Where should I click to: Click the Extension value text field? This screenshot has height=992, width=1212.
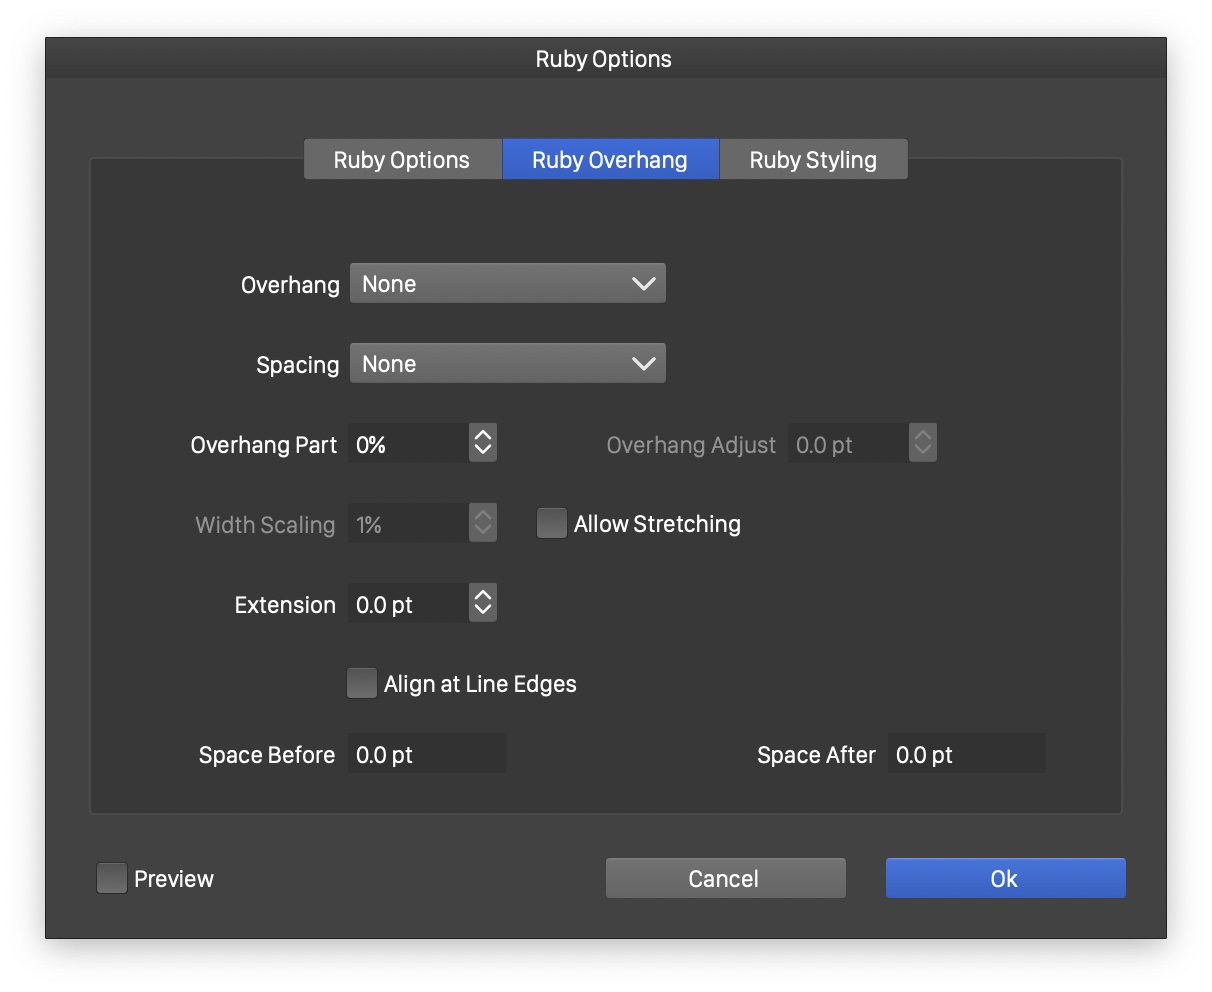coord(408,604)
